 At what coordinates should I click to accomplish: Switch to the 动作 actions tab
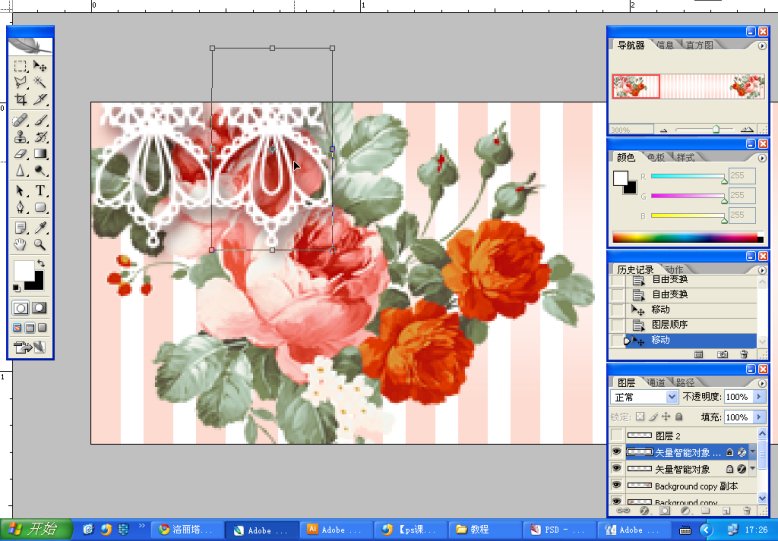pyautogui.click(x=673, y=270)
